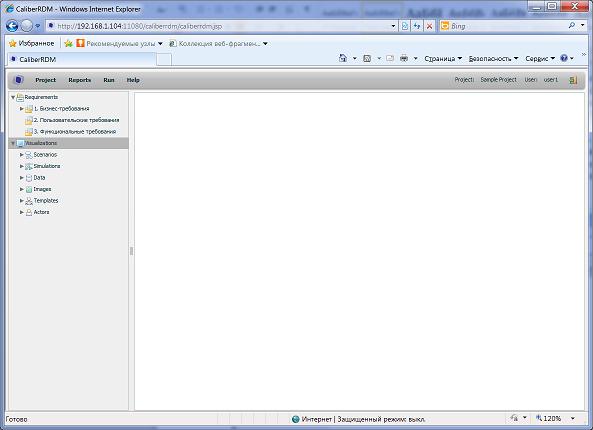Click the Data icon in tree
The image size is (593, 430).
click(x=29, y=178)
